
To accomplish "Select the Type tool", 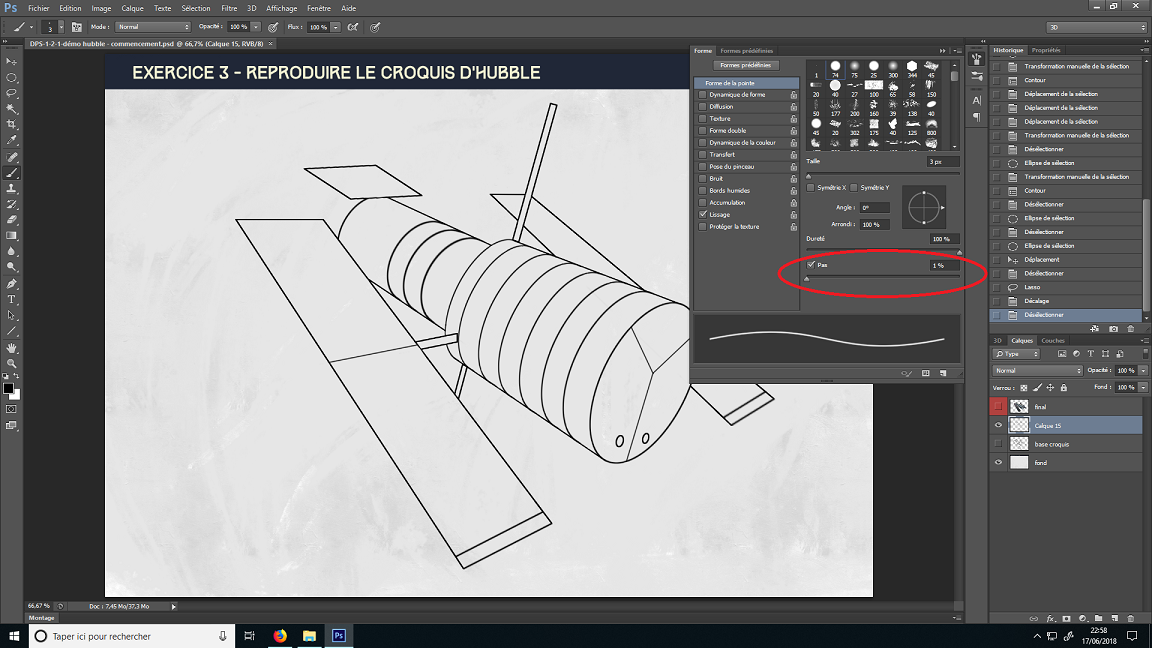I will click(x=12, y=300).
